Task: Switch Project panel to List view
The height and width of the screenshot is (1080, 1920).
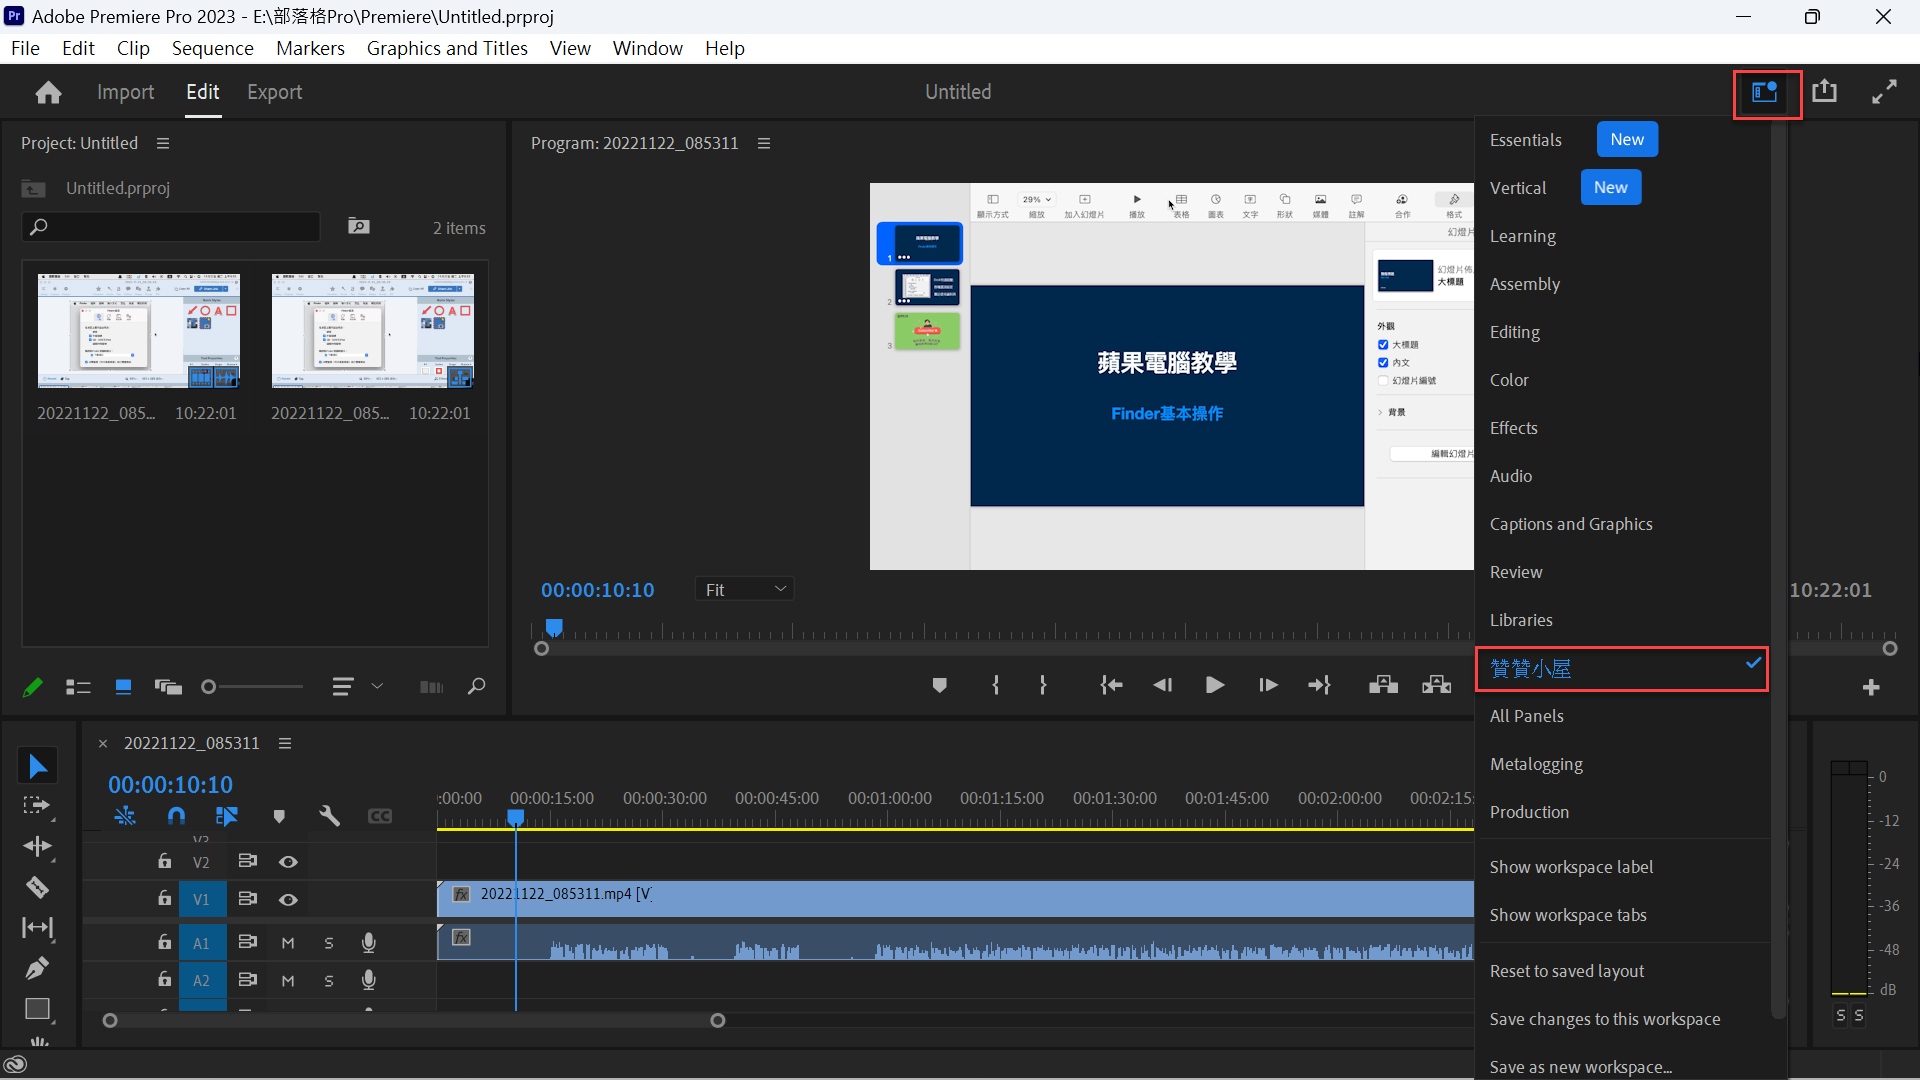Action: pyautogui.click(x=78, y=687)
